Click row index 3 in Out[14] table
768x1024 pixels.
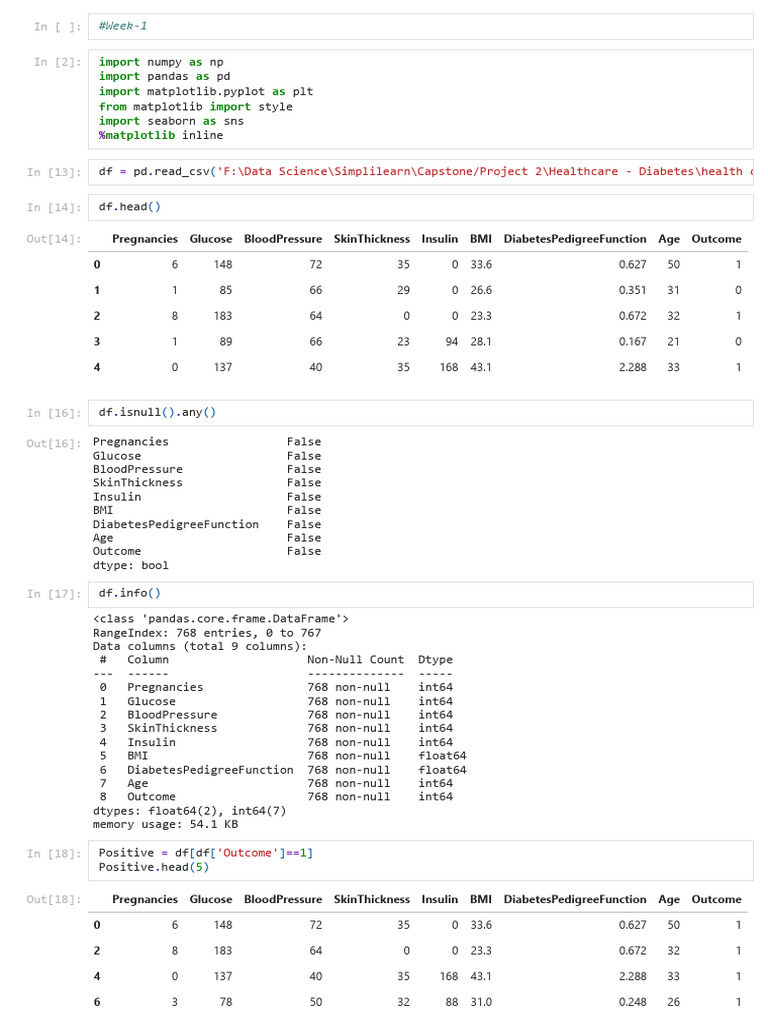pos(97,341)
